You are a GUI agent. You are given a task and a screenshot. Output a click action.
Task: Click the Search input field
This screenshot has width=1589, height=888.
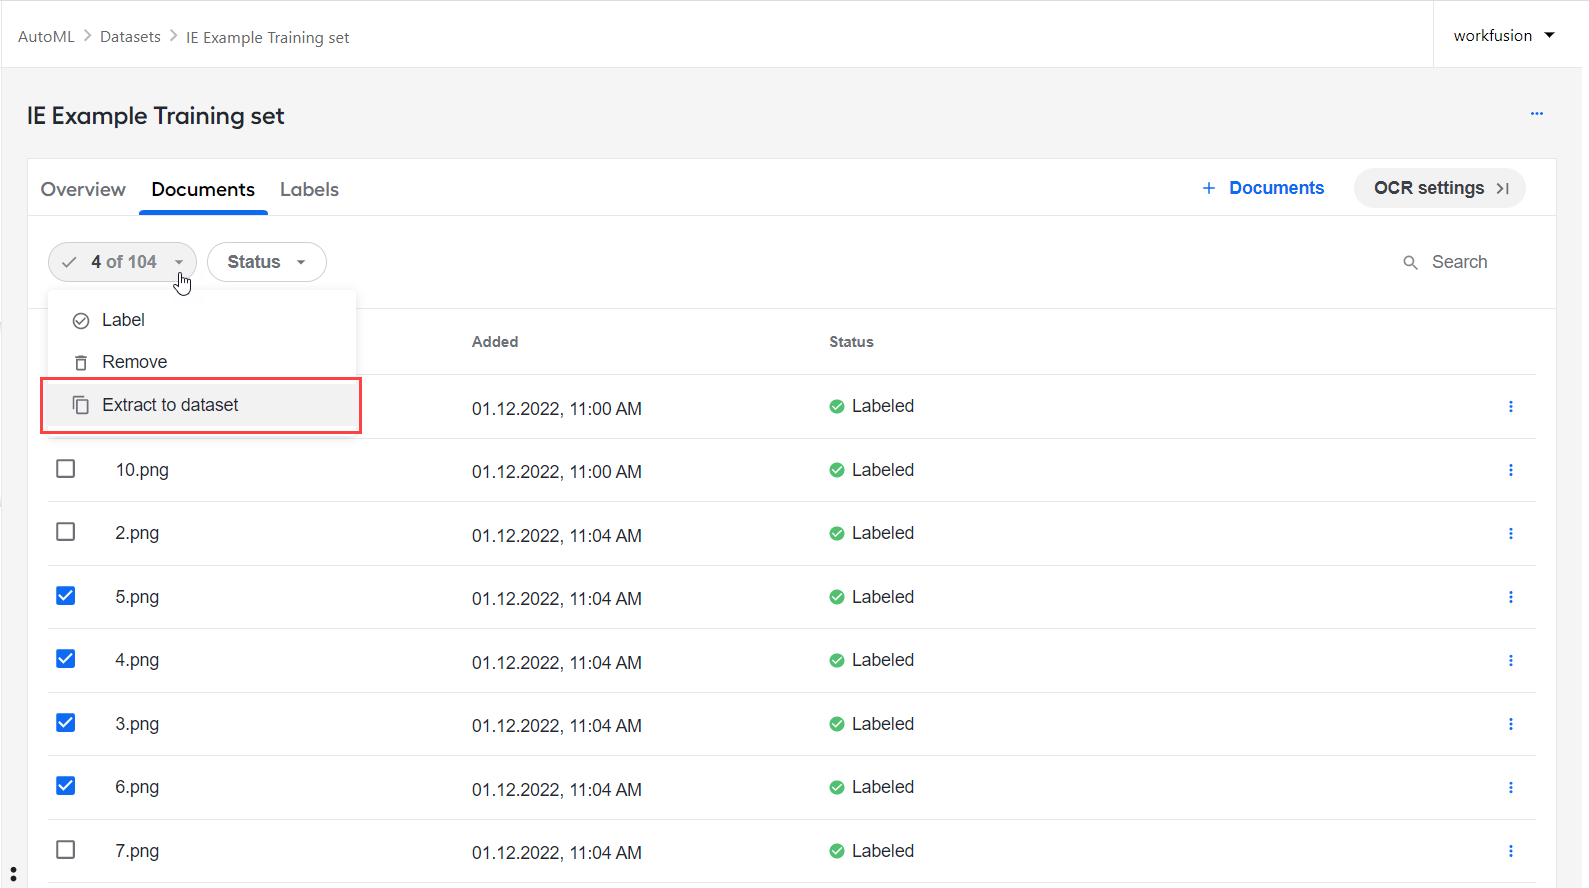point(1460,262)
